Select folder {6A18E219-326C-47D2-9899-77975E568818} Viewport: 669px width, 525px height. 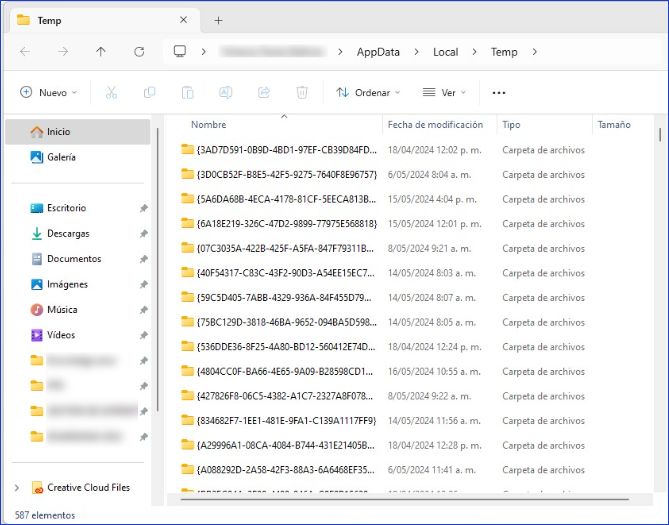point(286,223)
